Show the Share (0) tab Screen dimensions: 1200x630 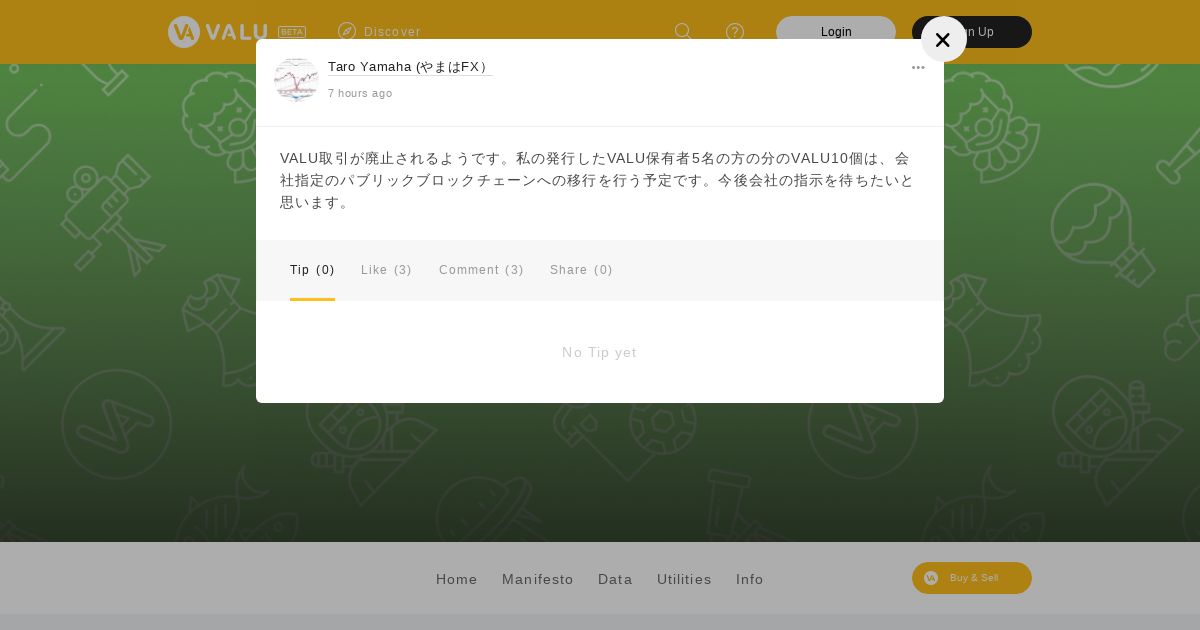point(581,270)
